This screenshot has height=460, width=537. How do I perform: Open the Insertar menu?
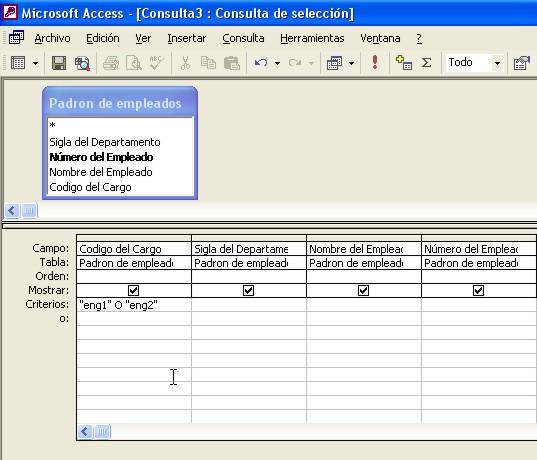[187, 38]
